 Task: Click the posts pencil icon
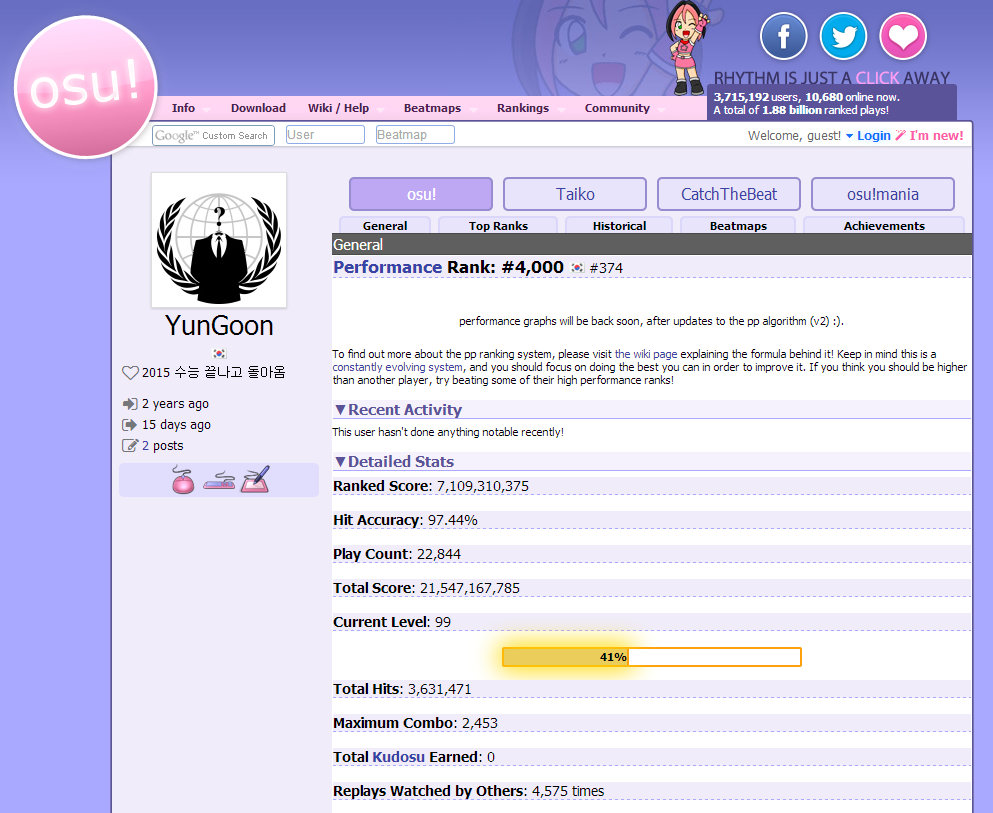coord(130,446)
